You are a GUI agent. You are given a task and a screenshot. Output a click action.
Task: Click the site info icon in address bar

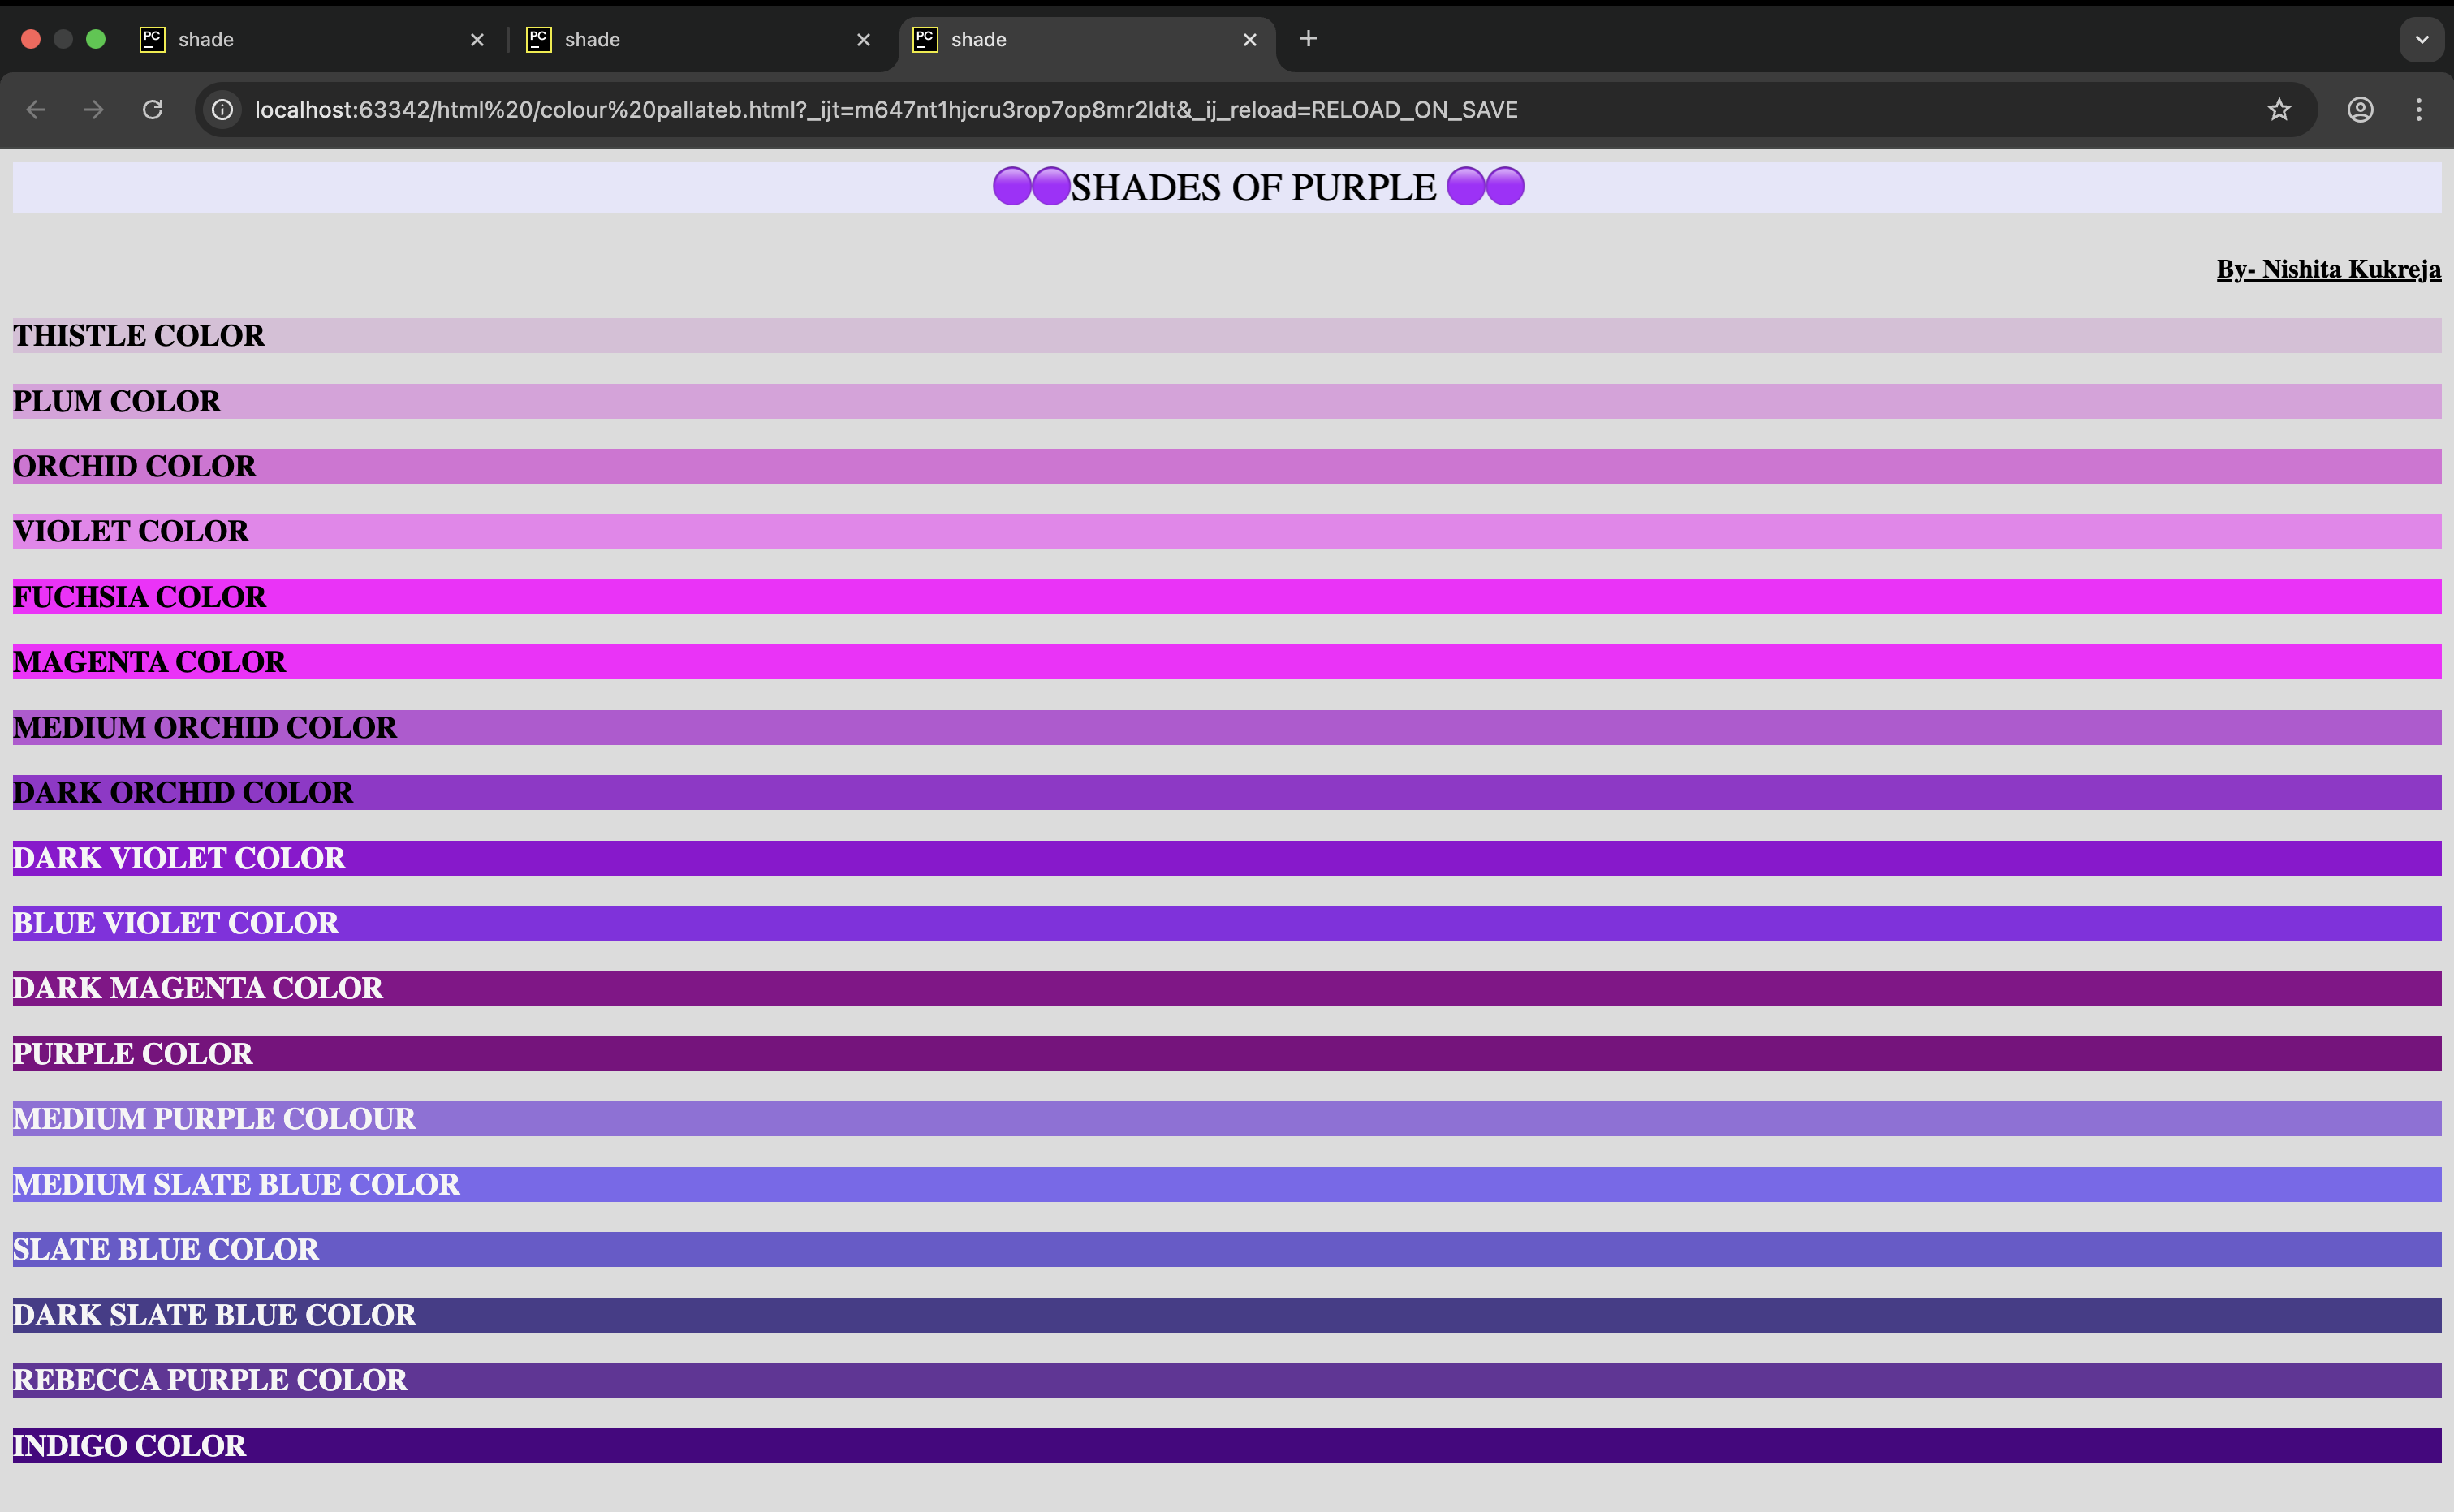click(221, 110)
